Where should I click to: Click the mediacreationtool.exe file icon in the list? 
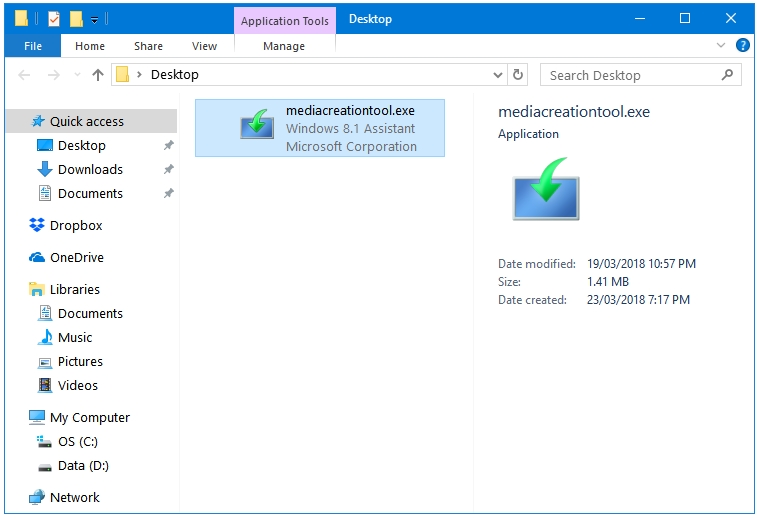tap(258, 124)
